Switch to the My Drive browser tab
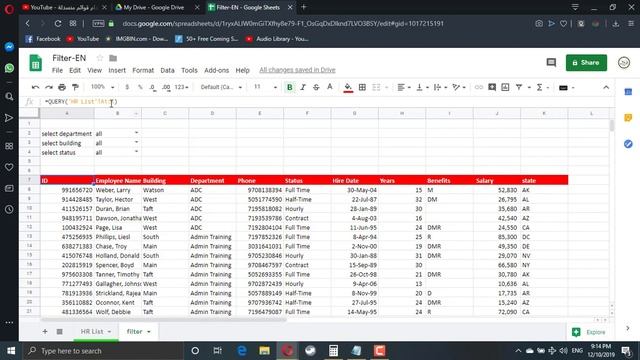Image resolution: width=640 pixels, height=360 pixels. click(154, 7)
